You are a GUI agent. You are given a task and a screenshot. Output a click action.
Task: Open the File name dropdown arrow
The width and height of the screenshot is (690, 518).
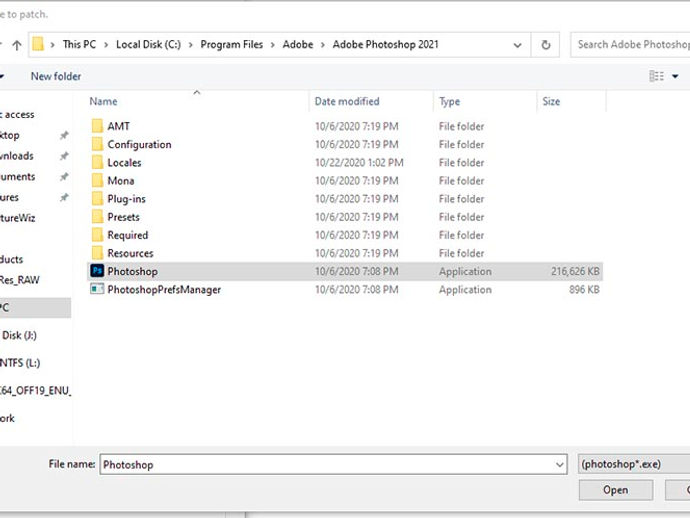pos(559,465)
